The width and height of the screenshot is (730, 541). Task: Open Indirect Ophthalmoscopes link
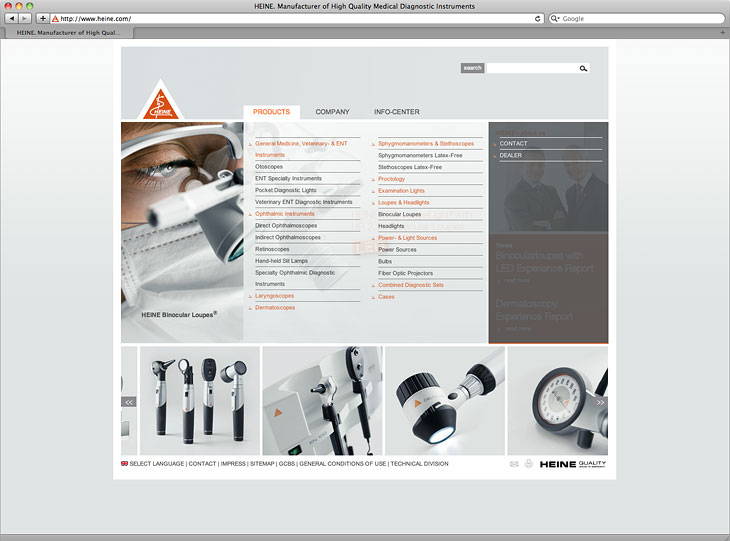tap(288, 237)
